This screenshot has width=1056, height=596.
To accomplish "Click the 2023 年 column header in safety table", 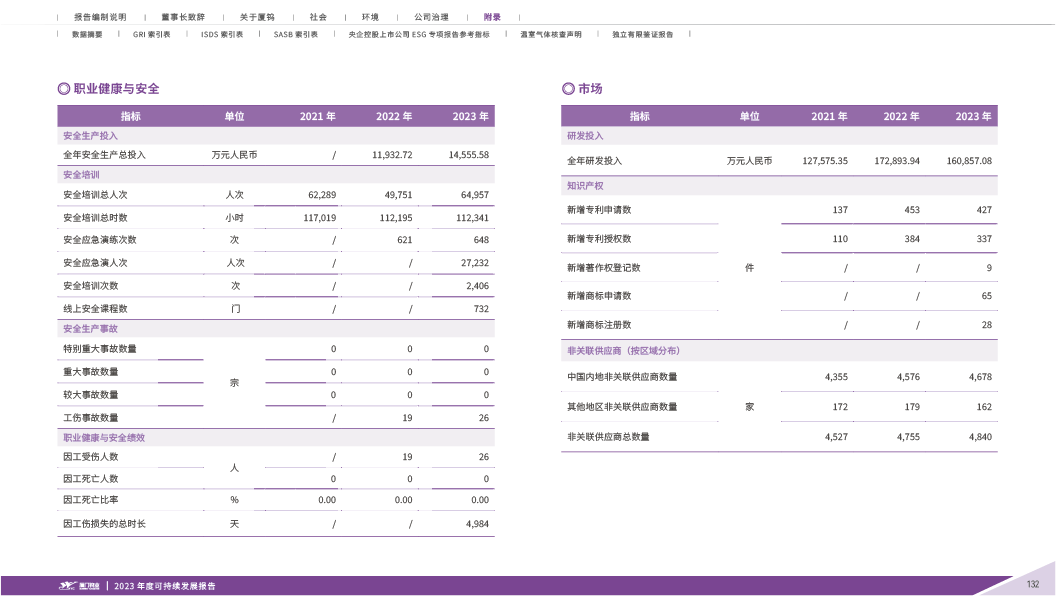I will click(470, 117).
